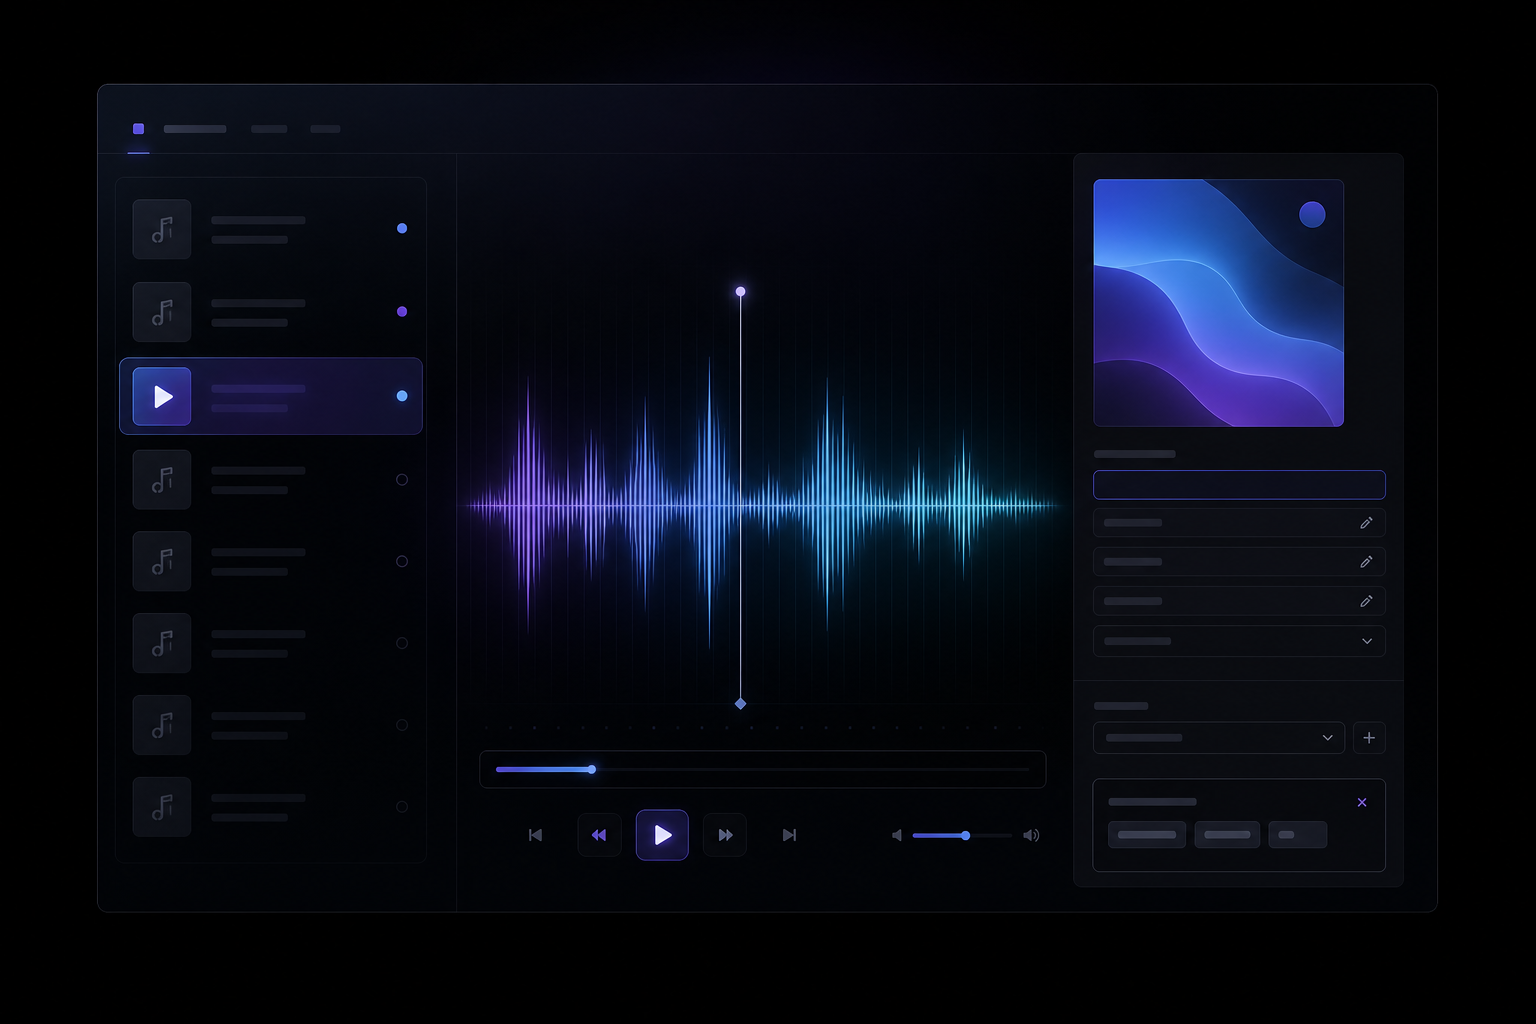
Task: Click the second tag chip in the tag card
Action: pos(1227,835)
